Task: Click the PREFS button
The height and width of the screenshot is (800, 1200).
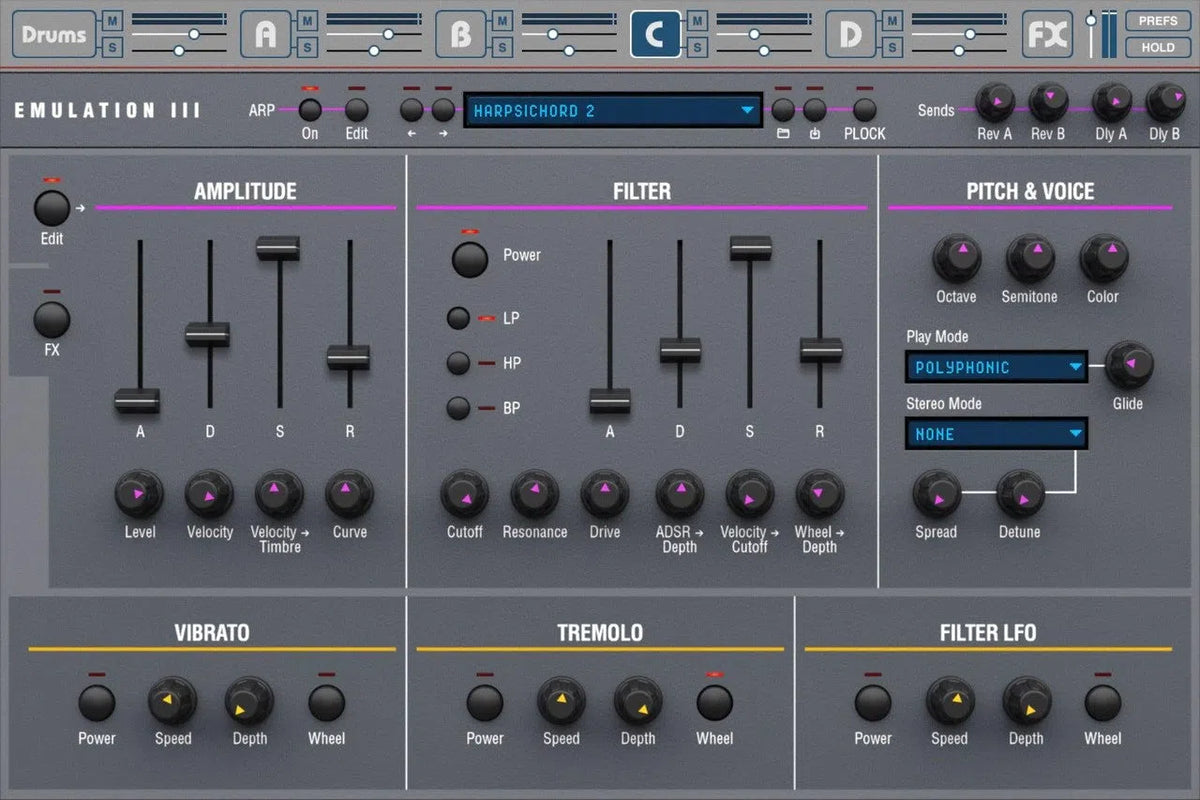Action: (1158, 21)
